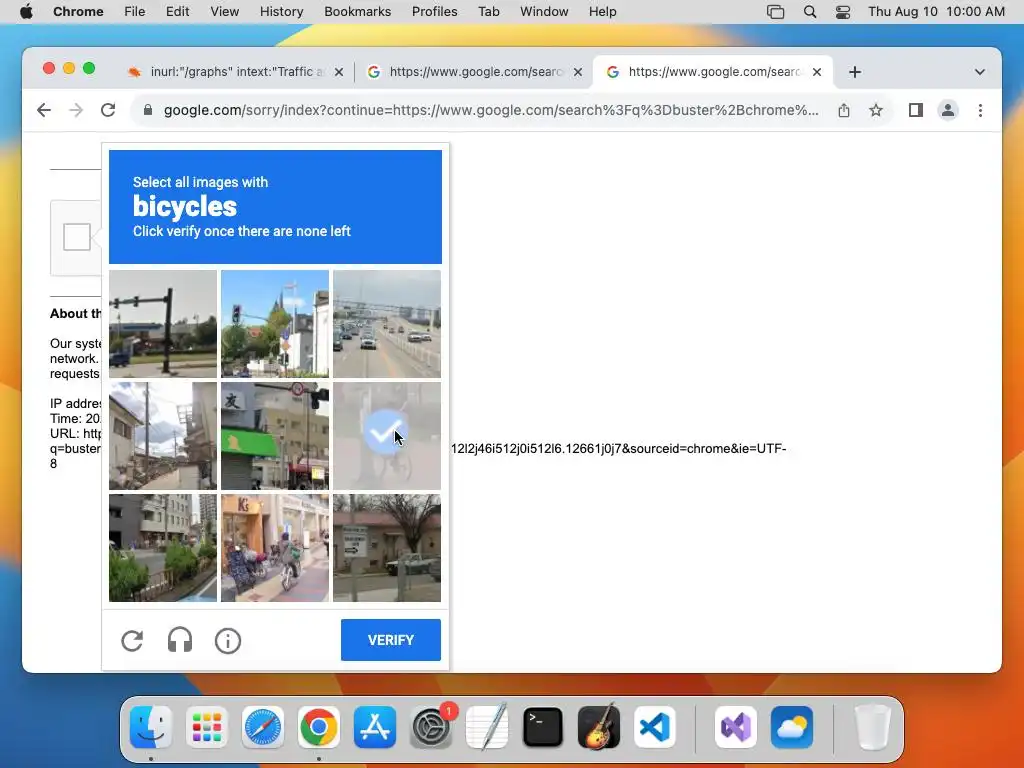Open Launchpad from the Dock

tap(207, 727)
